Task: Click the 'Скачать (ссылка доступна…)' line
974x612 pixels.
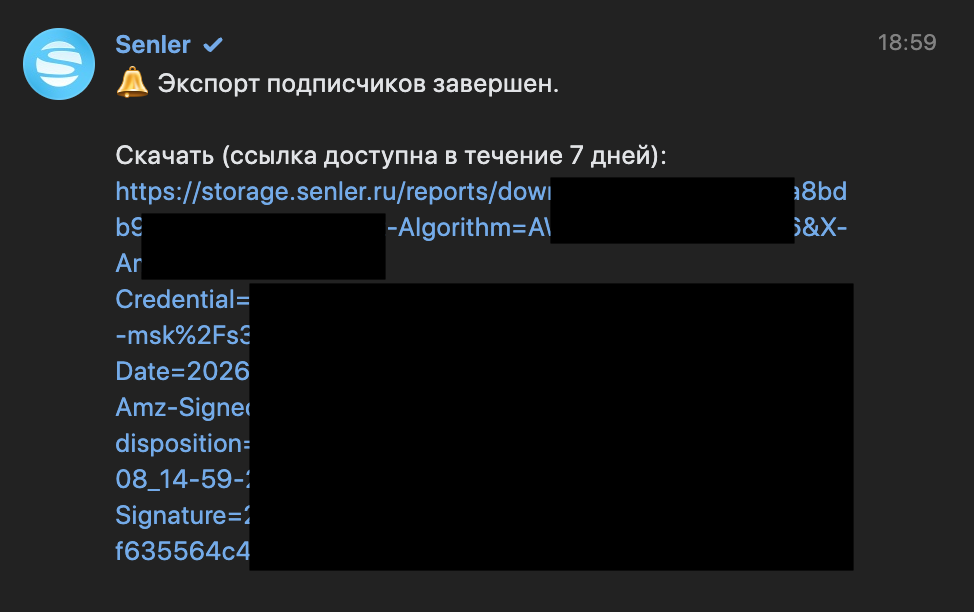Action: click(391, 155)
